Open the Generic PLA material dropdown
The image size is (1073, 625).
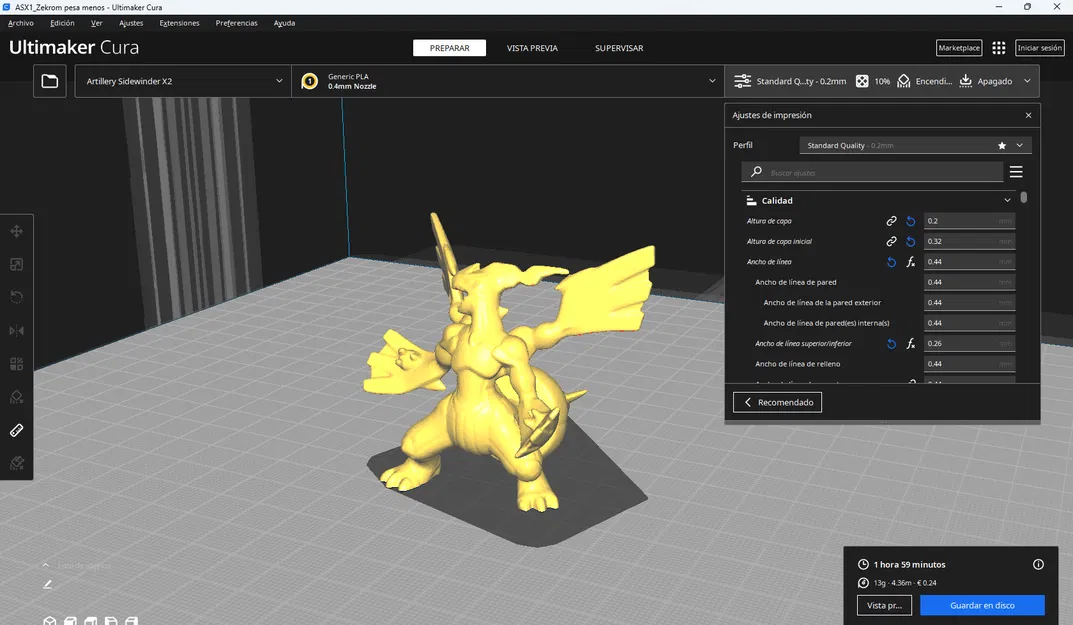pos(510,81)
